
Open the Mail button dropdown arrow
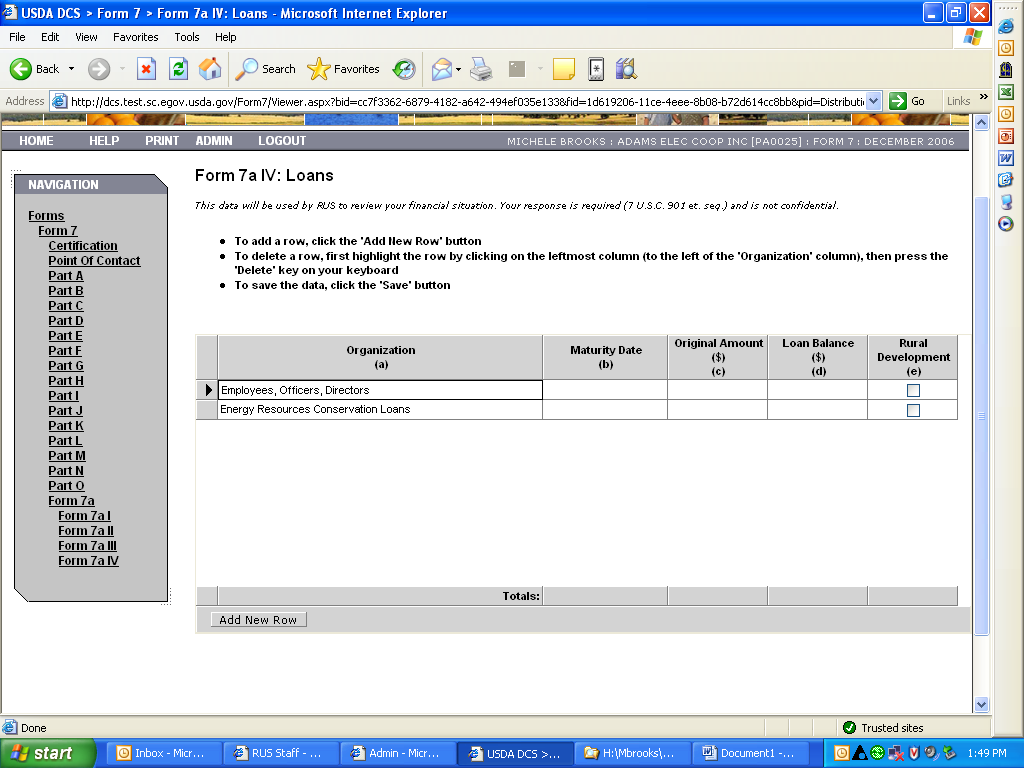point(458,70)
